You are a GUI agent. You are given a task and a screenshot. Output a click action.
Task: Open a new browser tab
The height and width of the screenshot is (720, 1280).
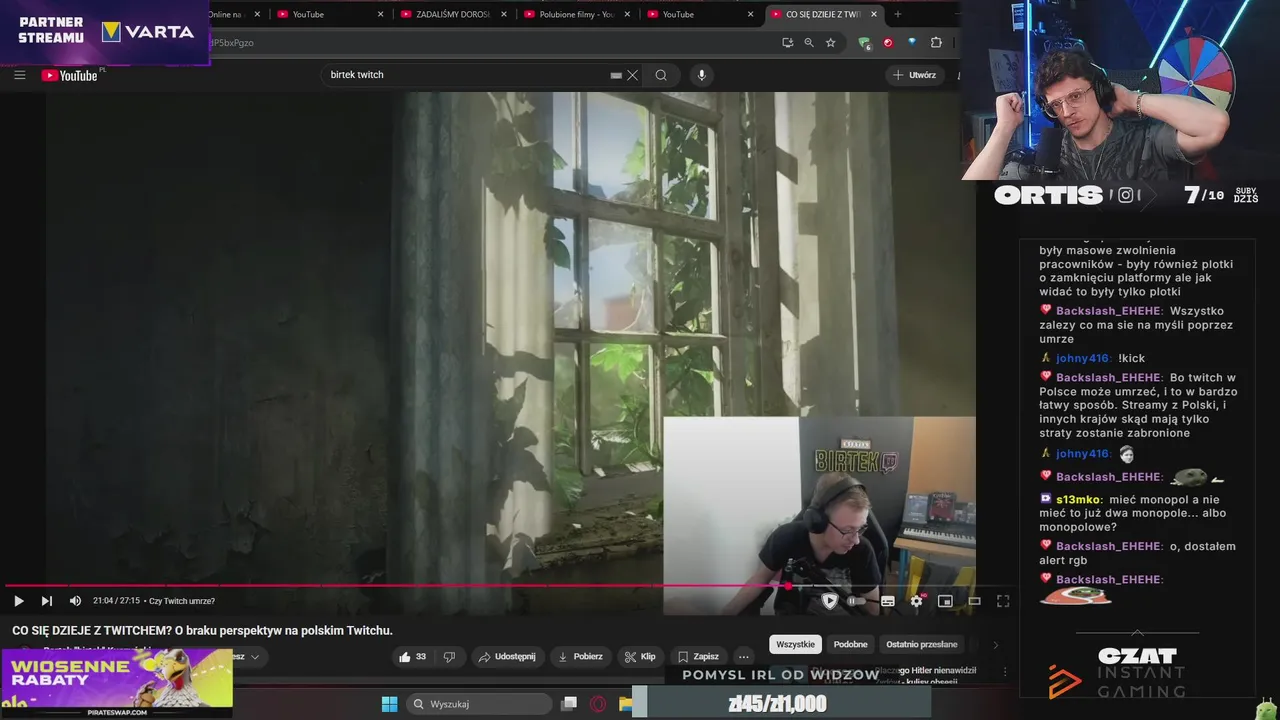click(x=897, y=14)
